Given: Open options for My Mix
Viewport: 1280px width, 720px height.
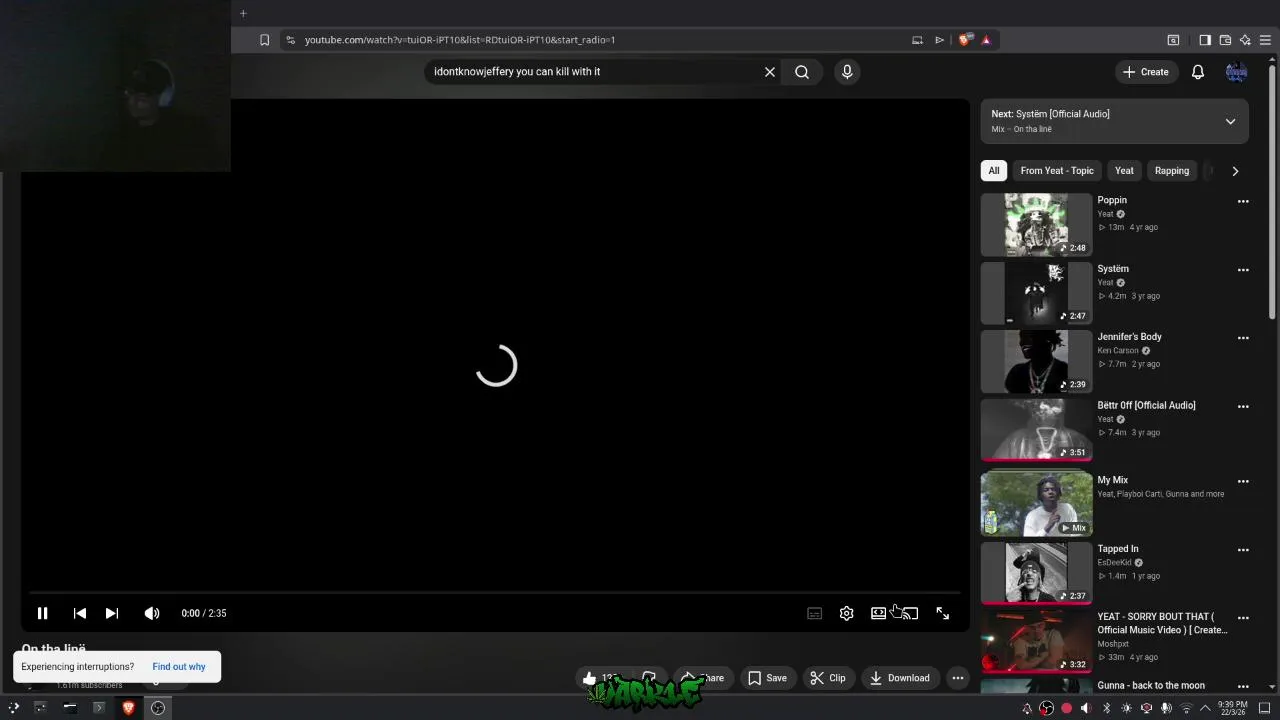Looking at the screenshot, I should (1243, 481).
